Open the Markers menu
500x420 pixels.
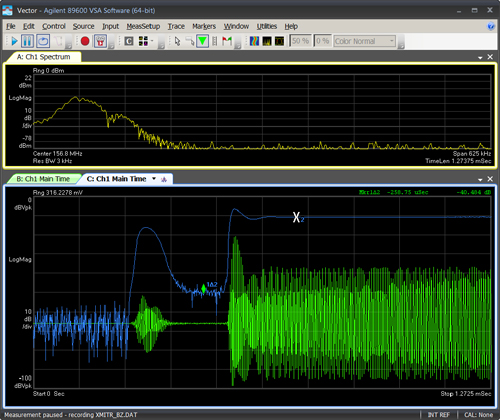pyautogui.click(x=204, y=26)
